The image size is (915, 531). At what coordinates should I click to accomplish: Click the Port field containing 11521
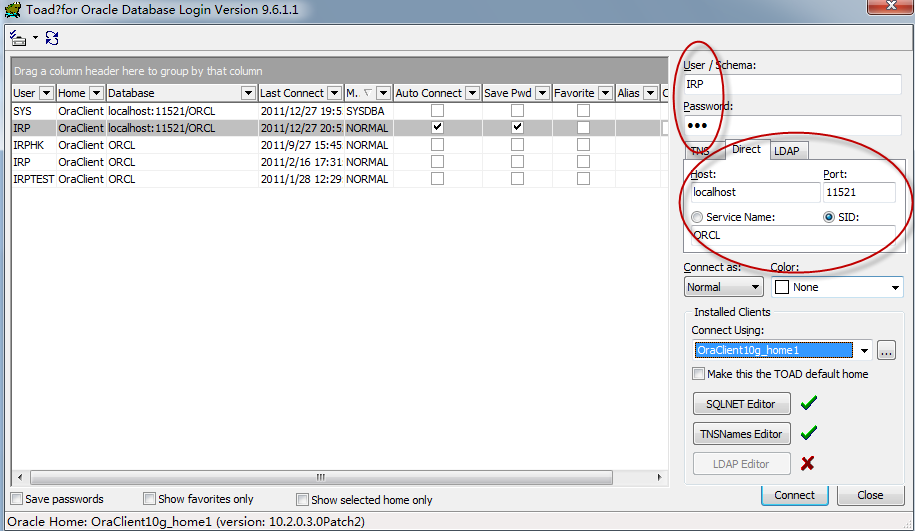click(859, 192)
